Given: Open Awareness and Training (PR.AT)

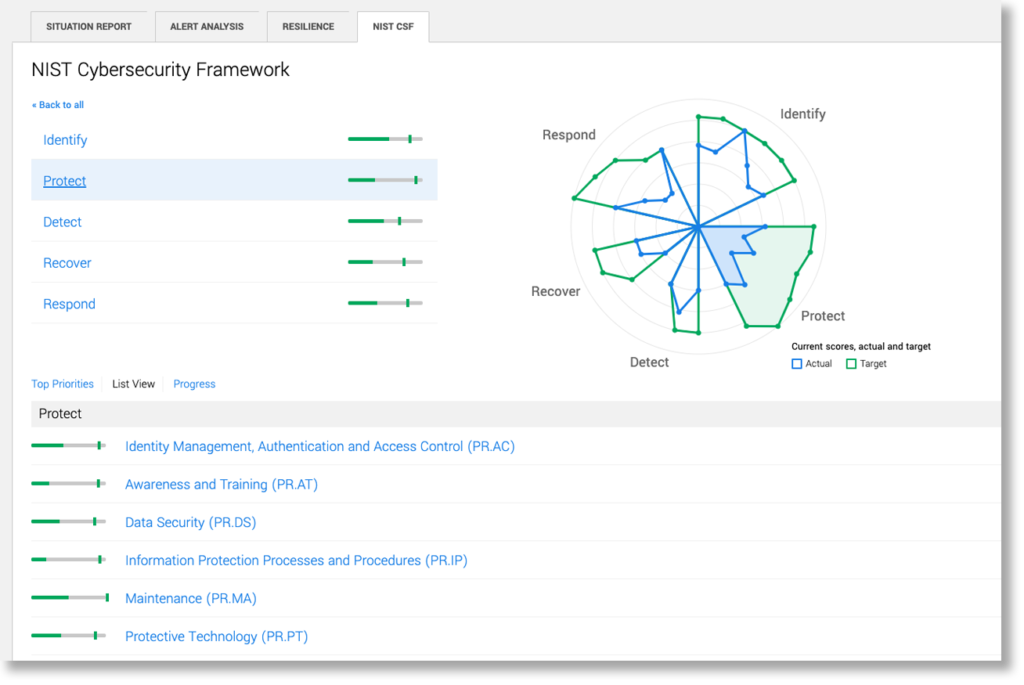Looking at the screenshot, I should (221, 483).
